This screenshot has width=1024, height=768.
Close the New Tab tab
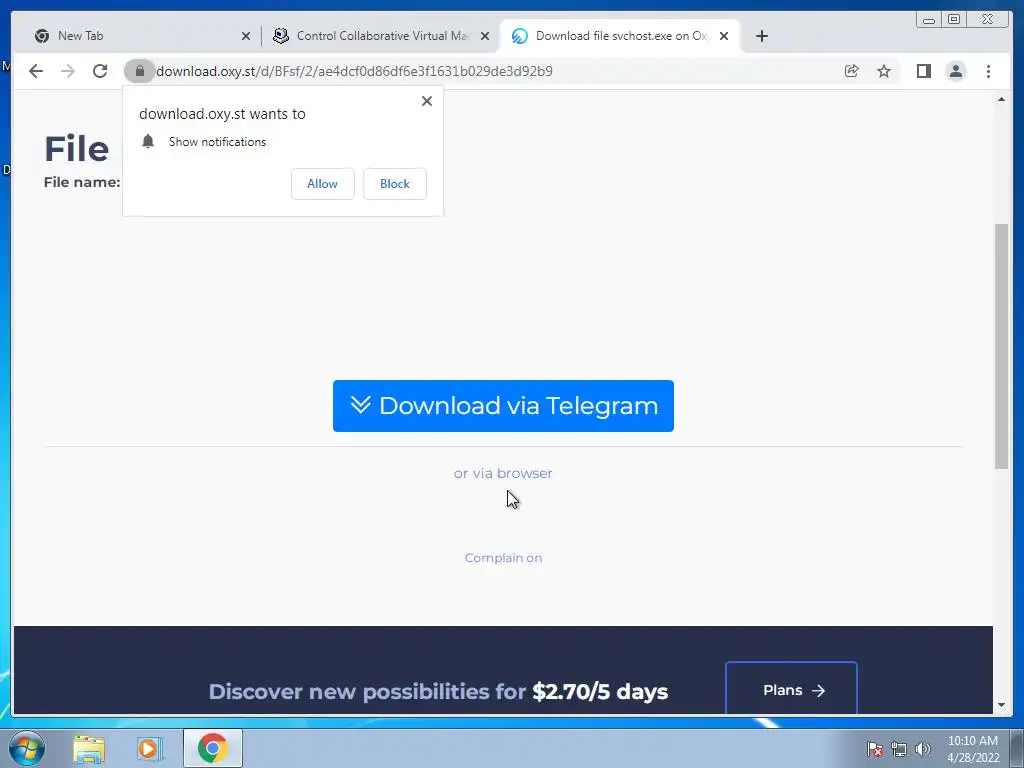tap(246, 36)
